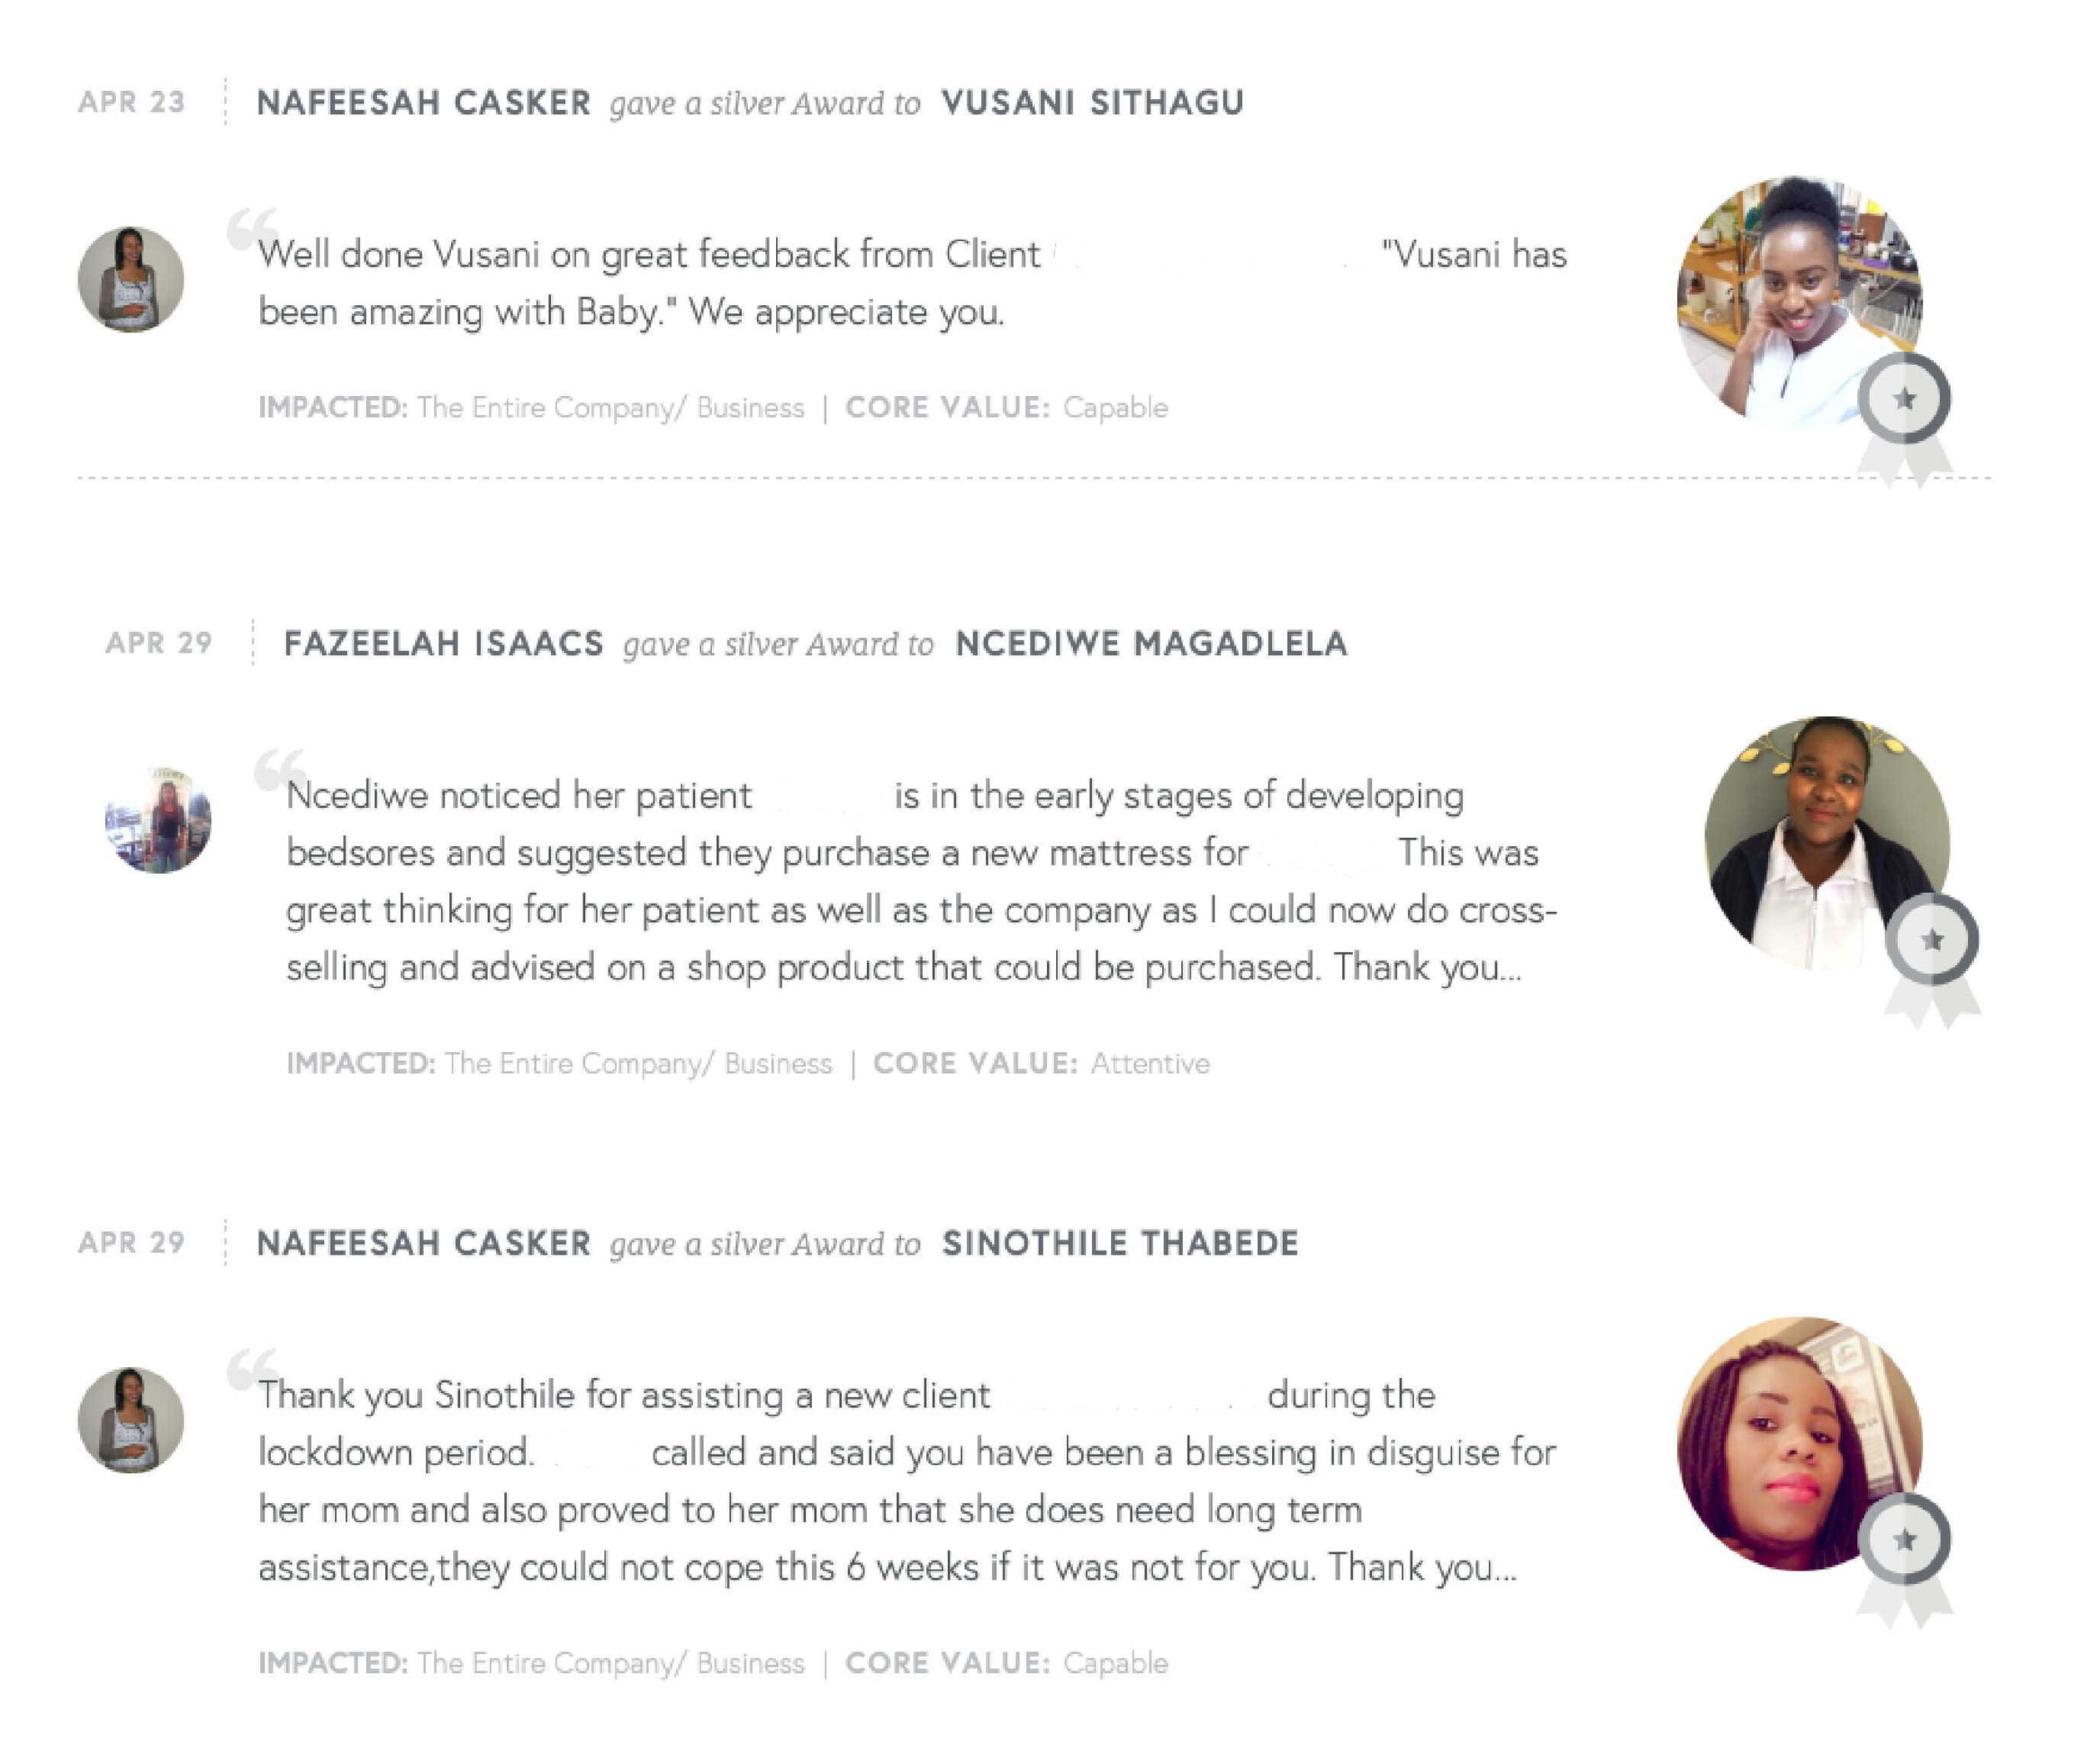This screenshot has width=2084, height=1764.
Task: Open the SINOTHILE THABEDE name link
Action: [1120, 1243]
